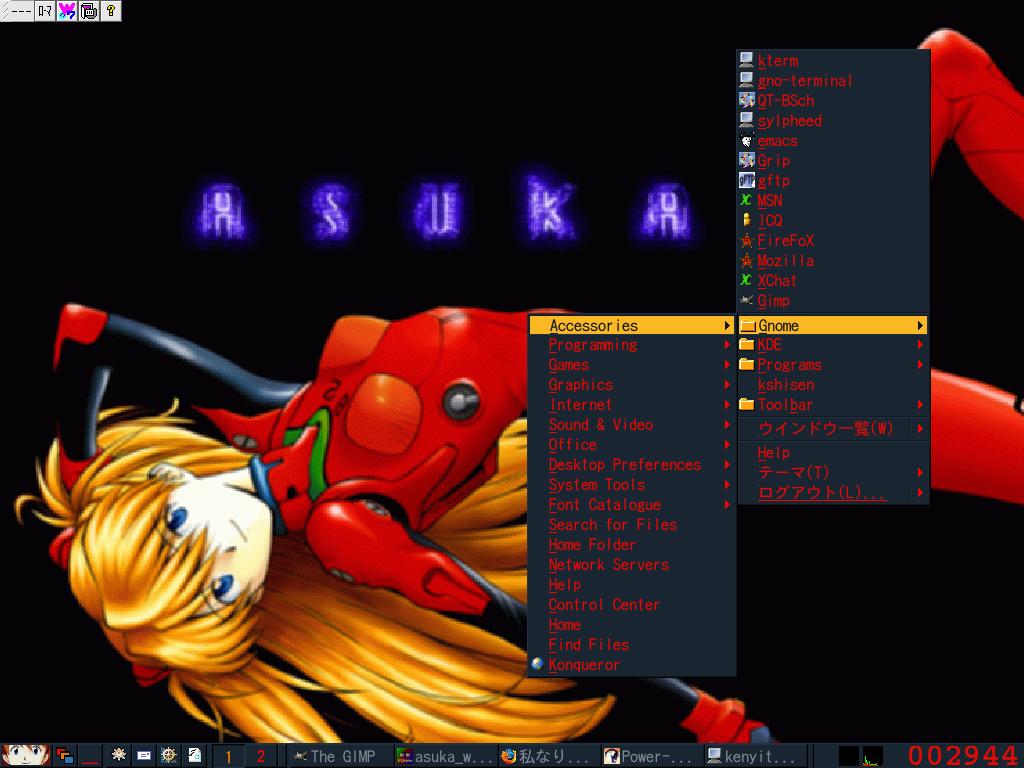Image resolution: width=1024 pixels, height=768 pixels.
Task: Click the red 002944 counter display
Action: click(x=962, y=755)
